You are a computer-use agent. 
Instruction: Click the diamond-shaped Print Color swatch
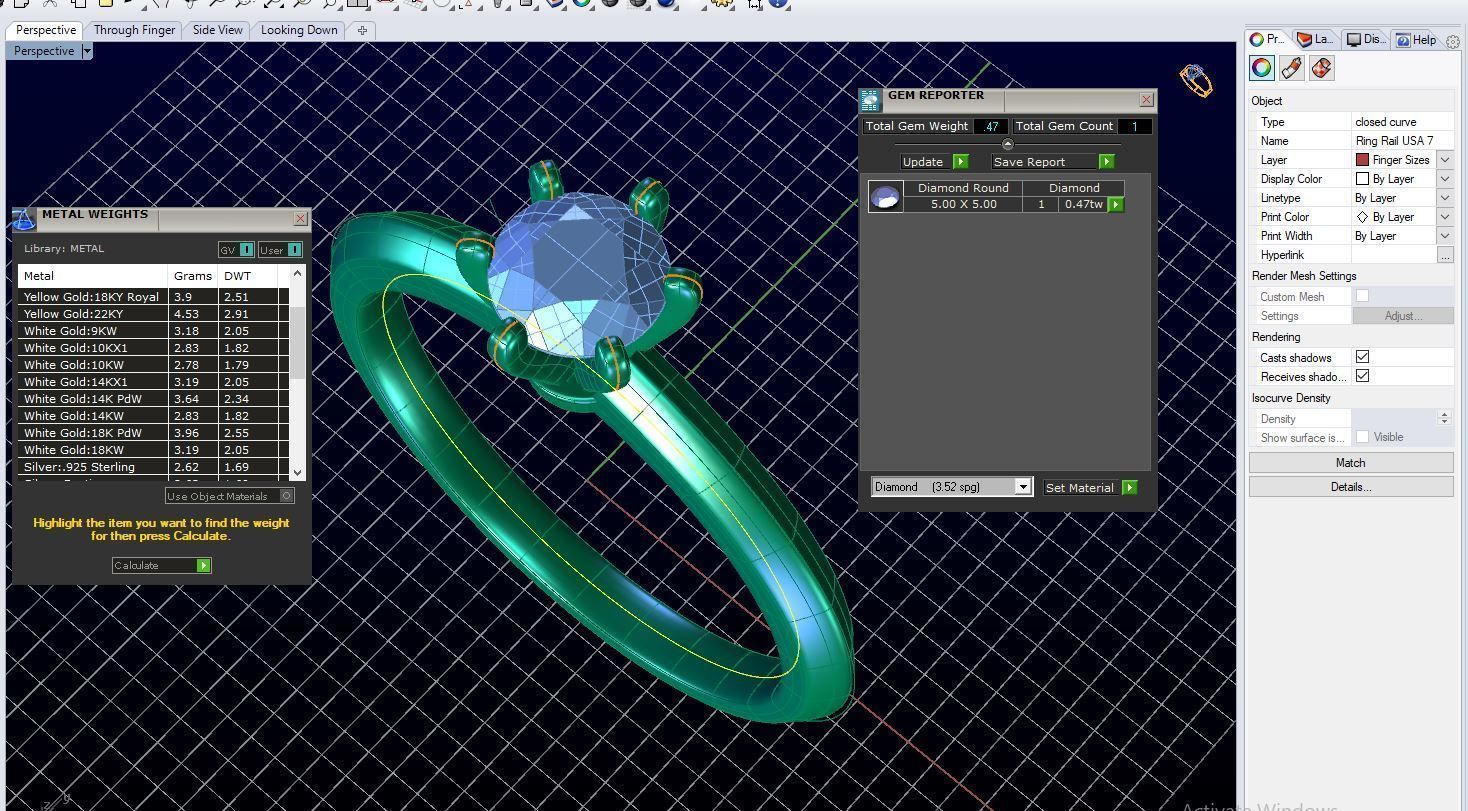pyautogui.click(x=1362, y=217)
